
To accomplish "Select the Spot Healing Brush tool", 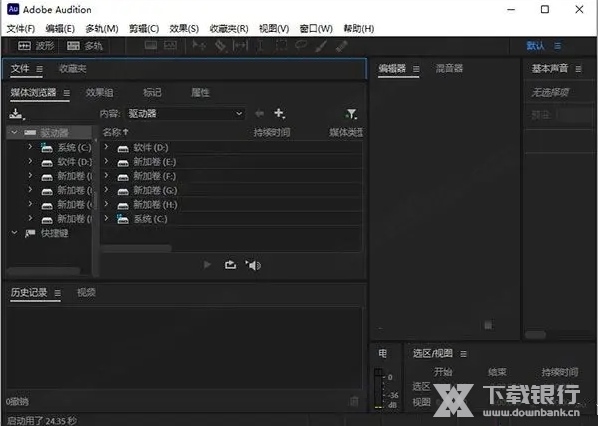I will click(x=341, y=46).
